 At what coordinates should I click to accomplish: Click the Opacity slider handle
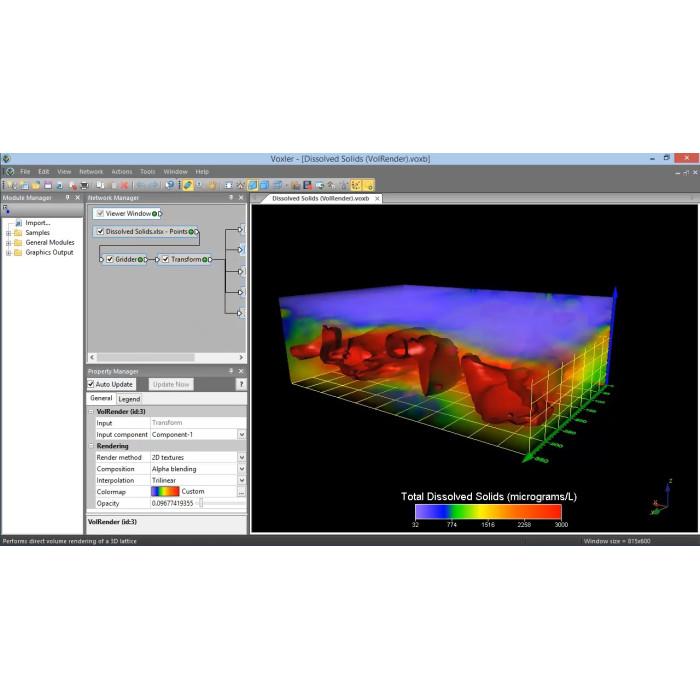(201, 503)
